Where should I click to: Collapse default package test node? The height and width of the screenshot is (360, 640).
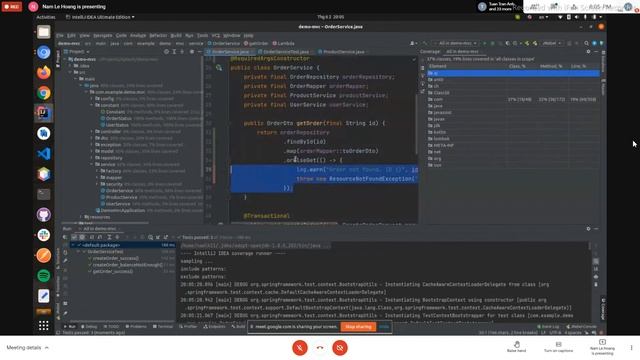point(73,245)
